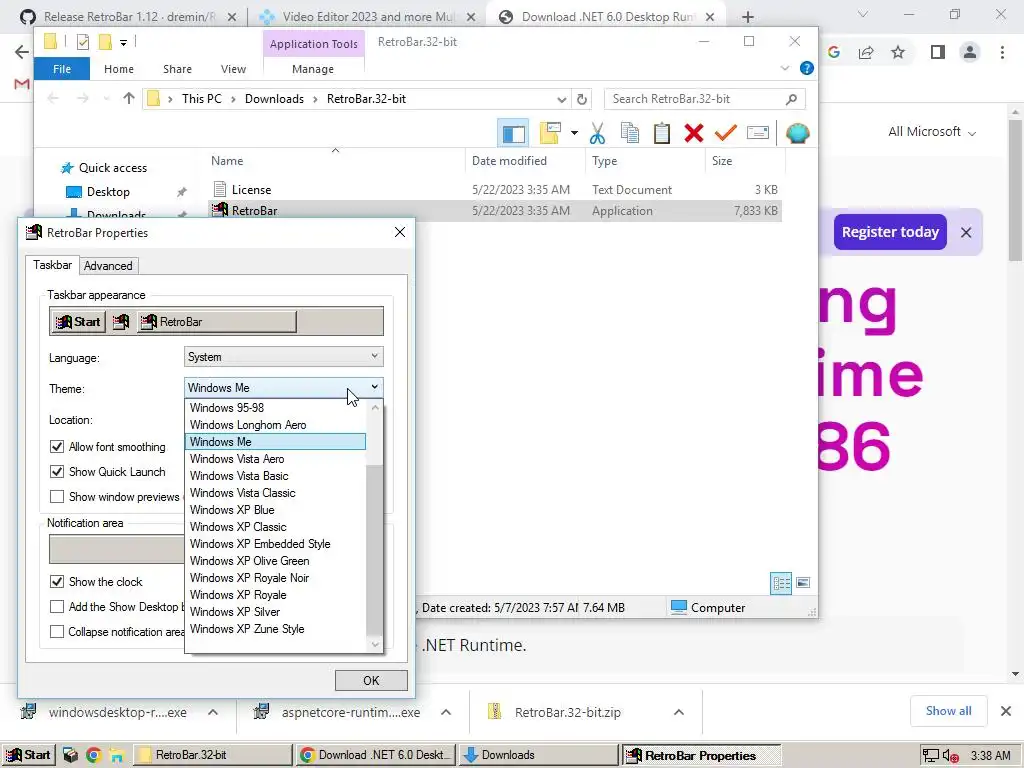
Task: Expand the Explorer ribbon chevron
Action: (784, 69)
